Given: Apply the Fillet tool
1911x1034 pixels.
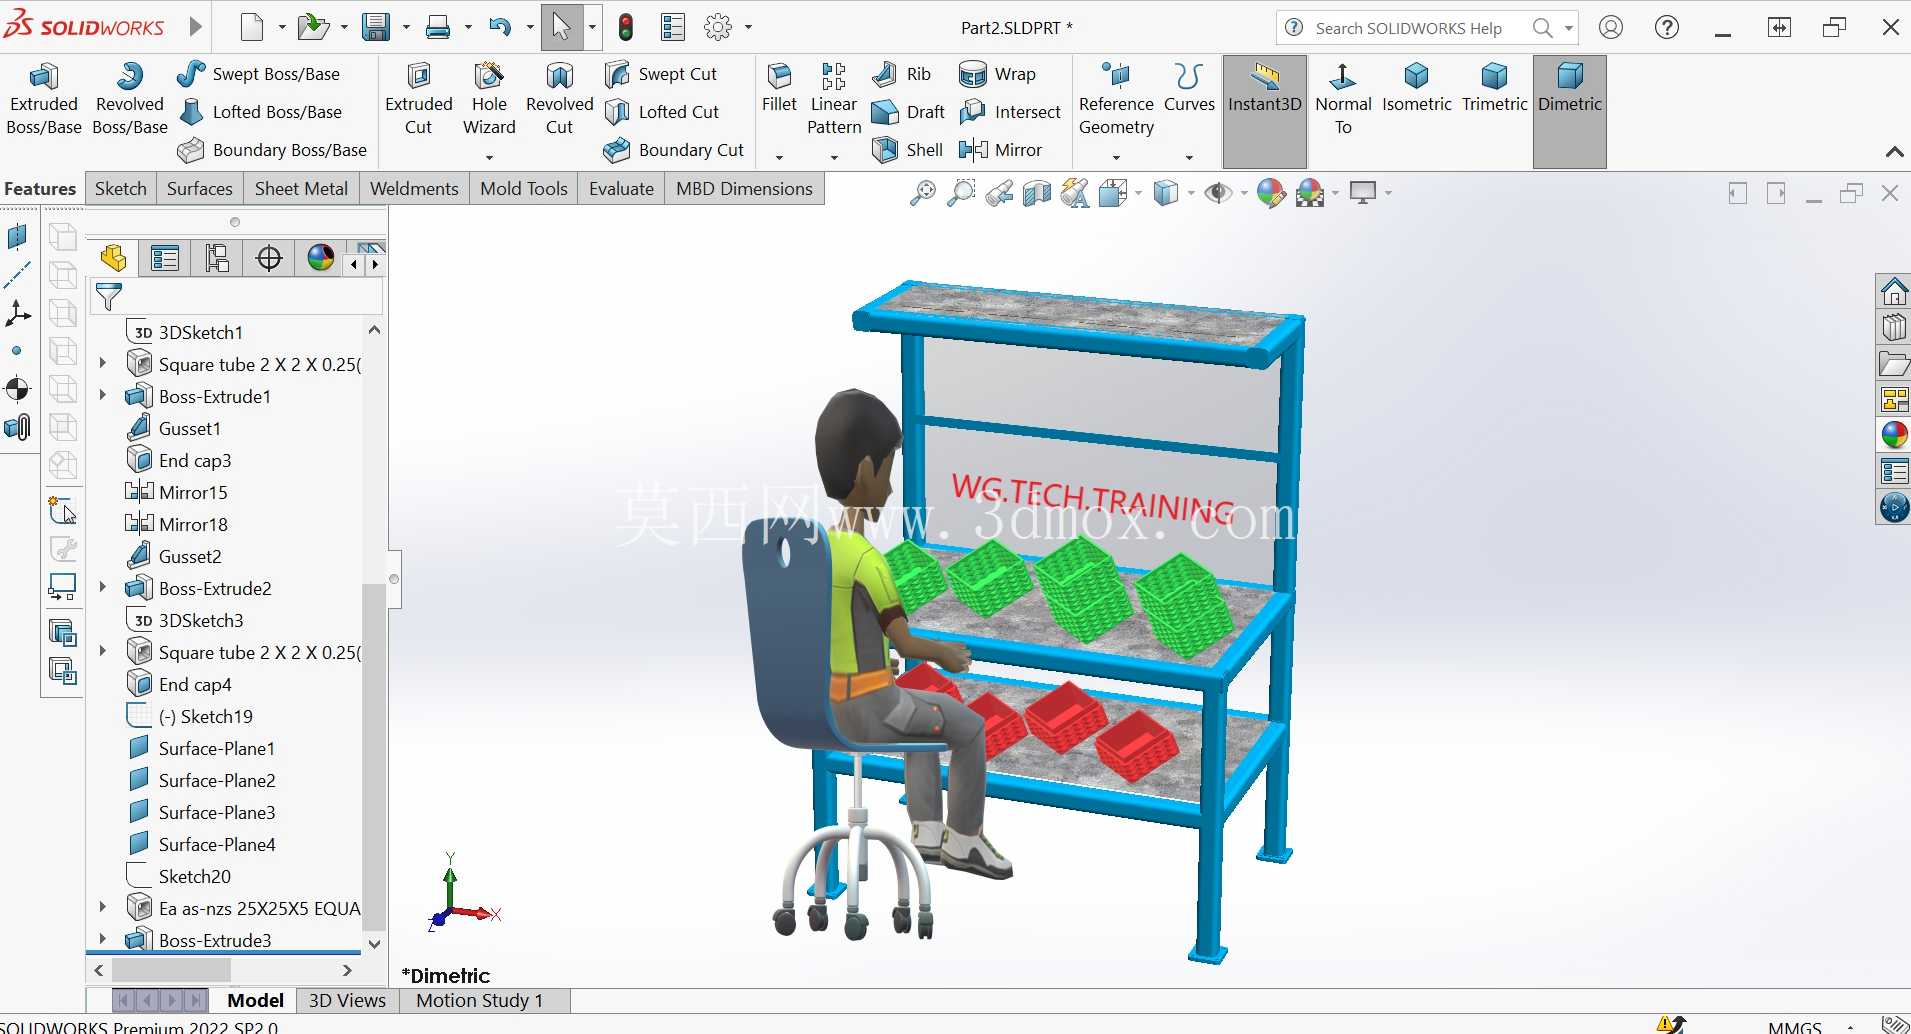Looking at the screenshot, I should coord(779,88).
